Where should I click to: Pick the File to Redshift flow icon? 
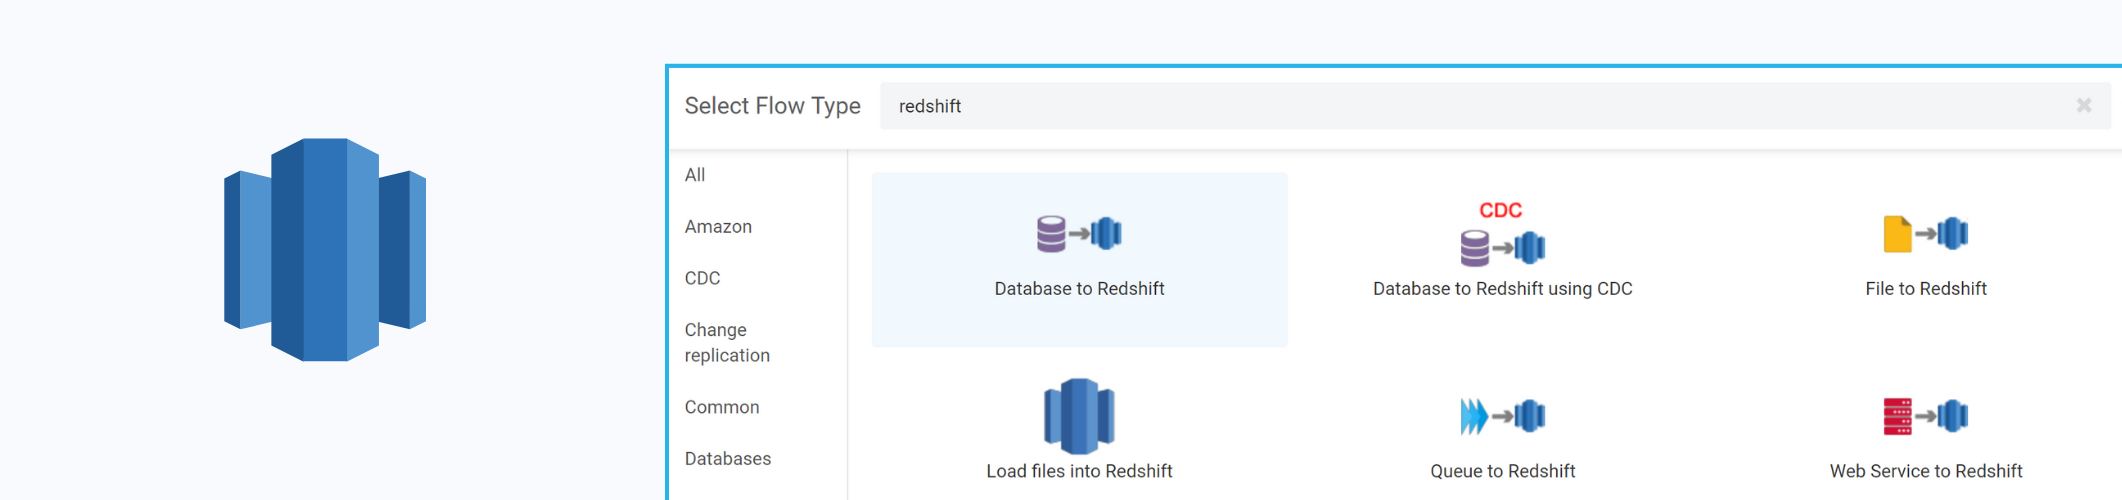[x=1925, y=234]
